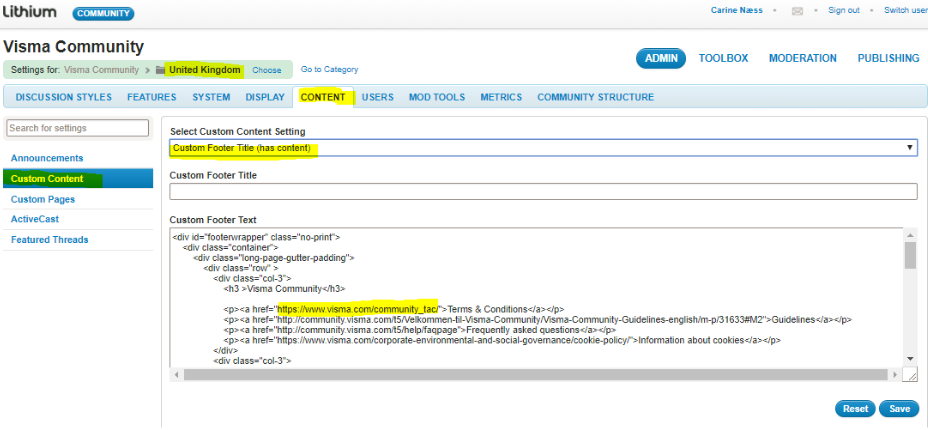Click horizontal scrollbar right arrow
The height and width of the screenshot is (430, 928).
[x=896, y=374]
